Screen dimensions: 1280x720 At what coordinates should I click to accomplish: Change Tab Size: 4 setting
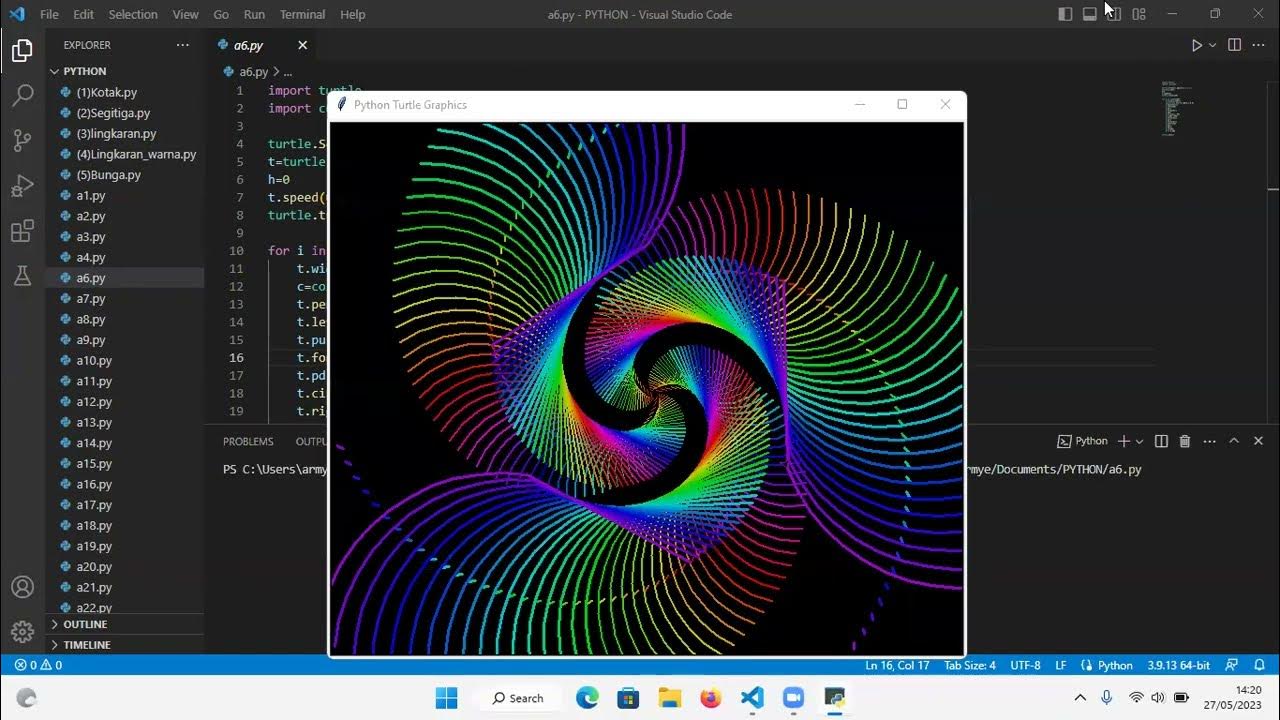point(970,665)
